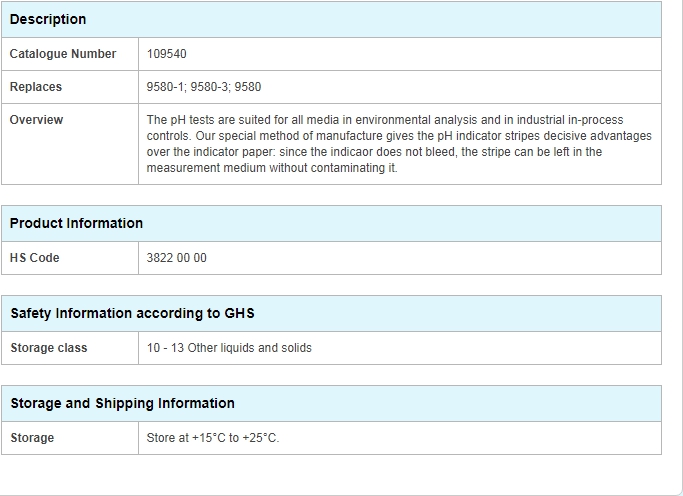683x496 pixels.
Task: Select the catalogue number 109540
Action: [166, 54]
